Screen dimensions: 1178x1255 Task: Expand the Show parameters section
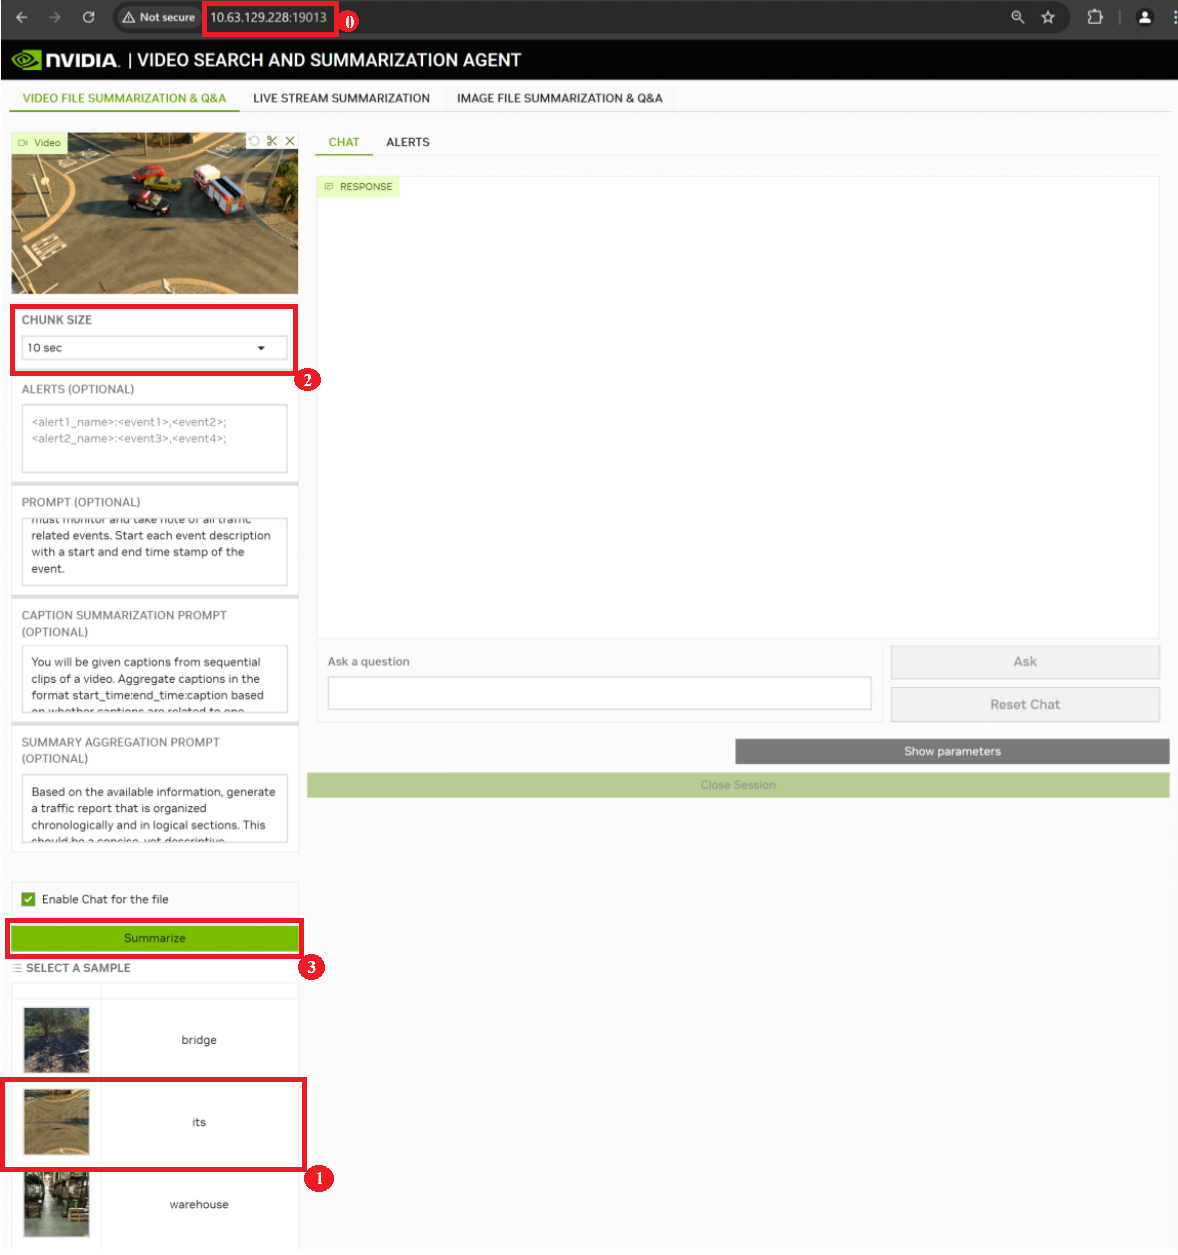click(x=951, y=751)
